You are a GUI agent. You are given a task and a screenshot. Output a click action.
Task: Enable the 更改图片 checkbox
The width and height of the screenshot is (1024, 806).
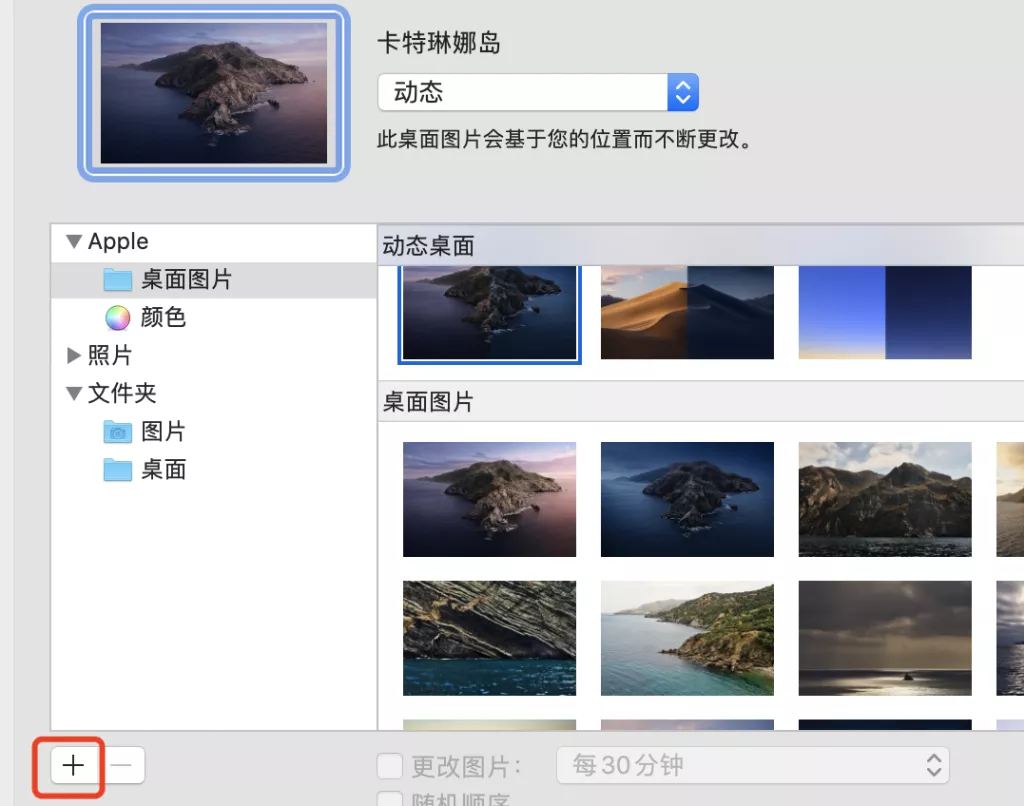click(389, 767)
